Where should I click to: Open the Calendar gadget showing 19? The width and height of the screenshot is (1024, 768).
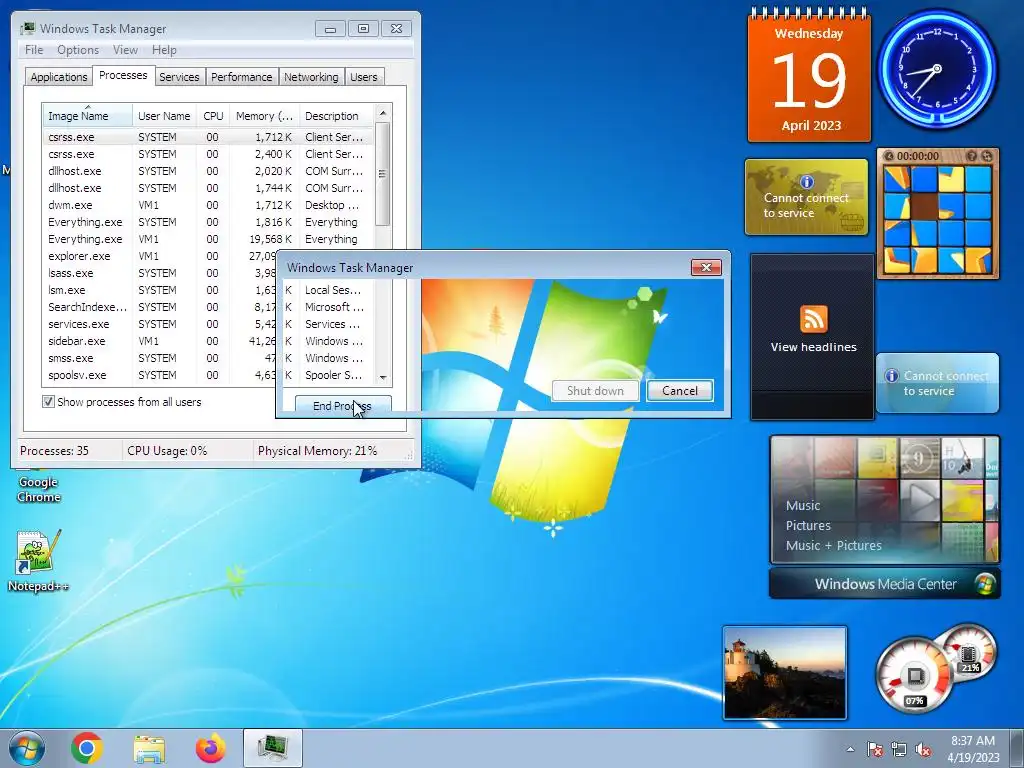[x=809, y=76]
